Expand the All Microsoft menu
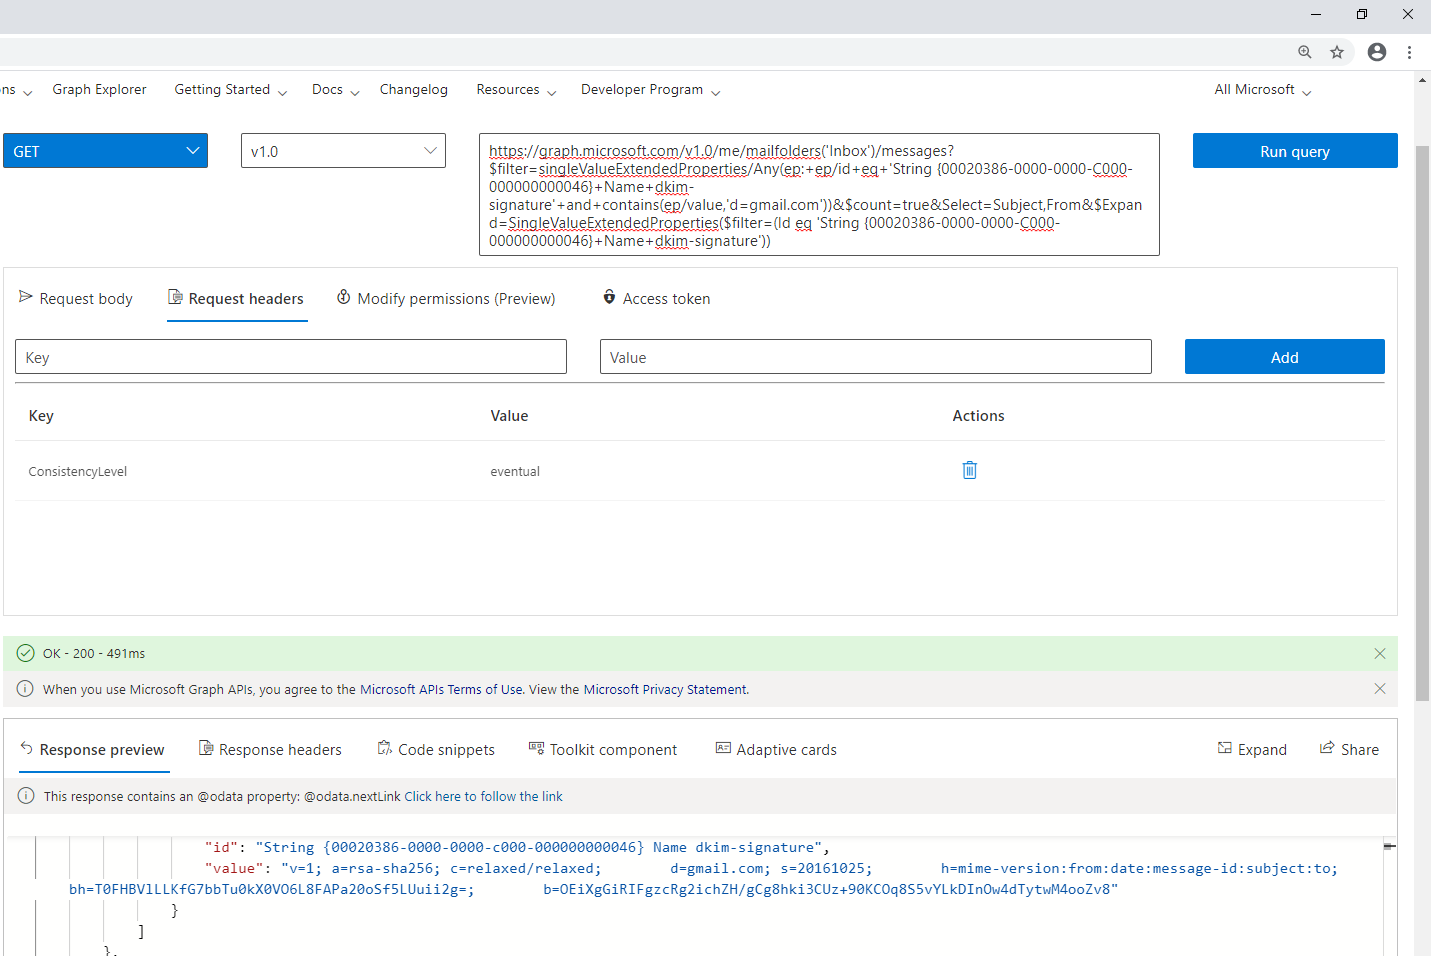The image size is (1431, 956). (1262, 90)
